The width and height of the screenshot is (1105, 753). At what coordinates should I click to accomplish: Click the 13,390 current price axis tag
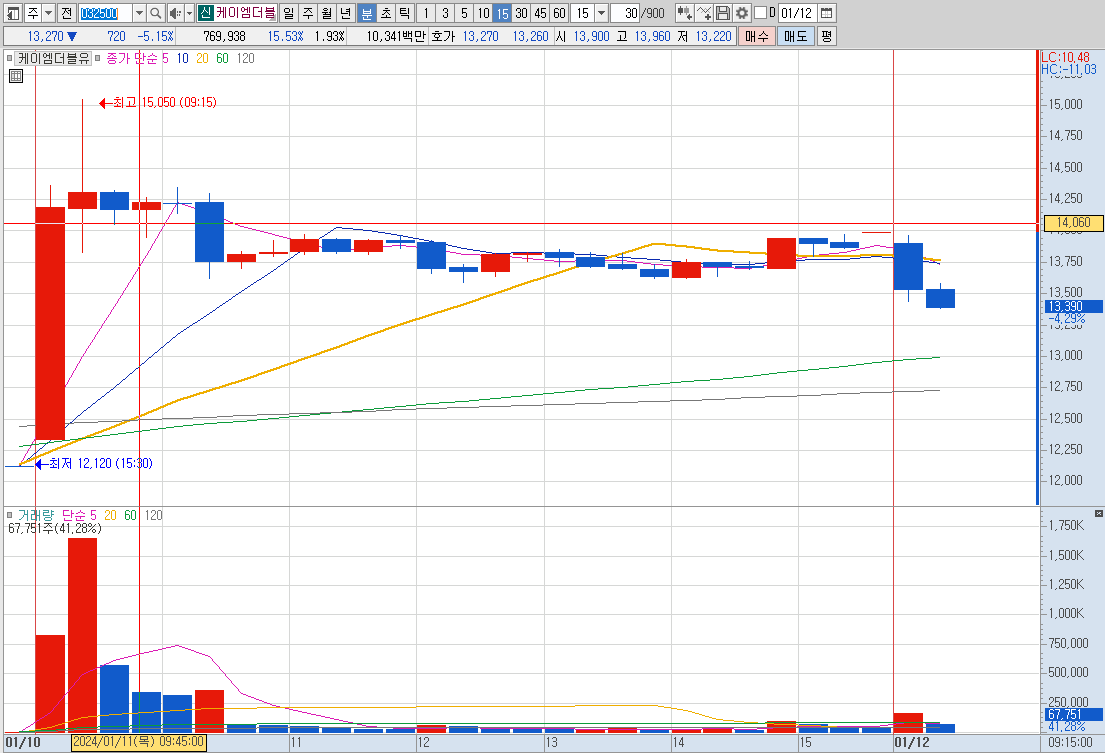tap(1073, 306)
